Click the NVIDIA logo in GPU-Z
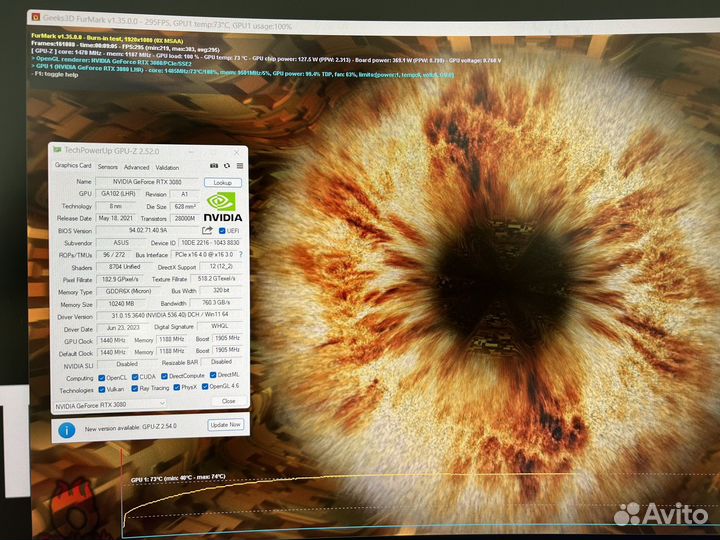The height and width of the screenshot is (540, 720). [x=223, y=207]
